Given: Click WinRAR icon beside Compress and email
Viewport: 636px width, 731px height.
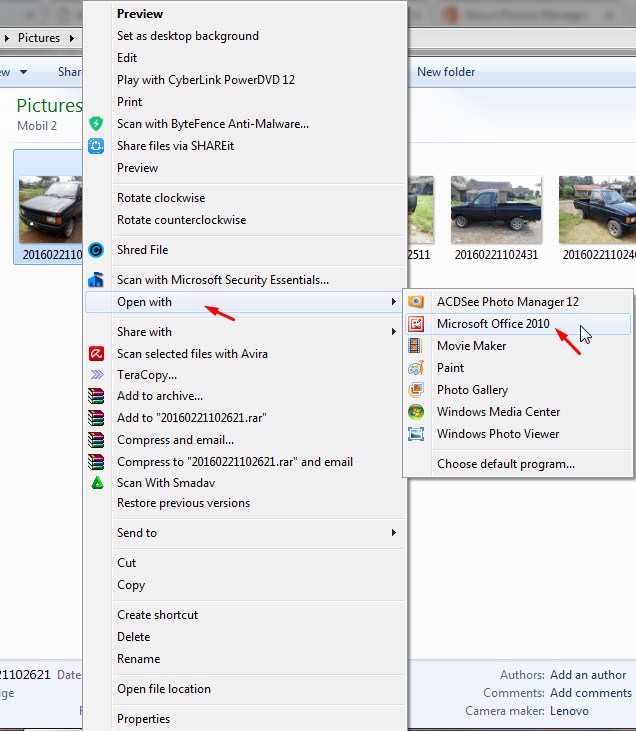Looking at the screenshot, I should pos(96,440).
